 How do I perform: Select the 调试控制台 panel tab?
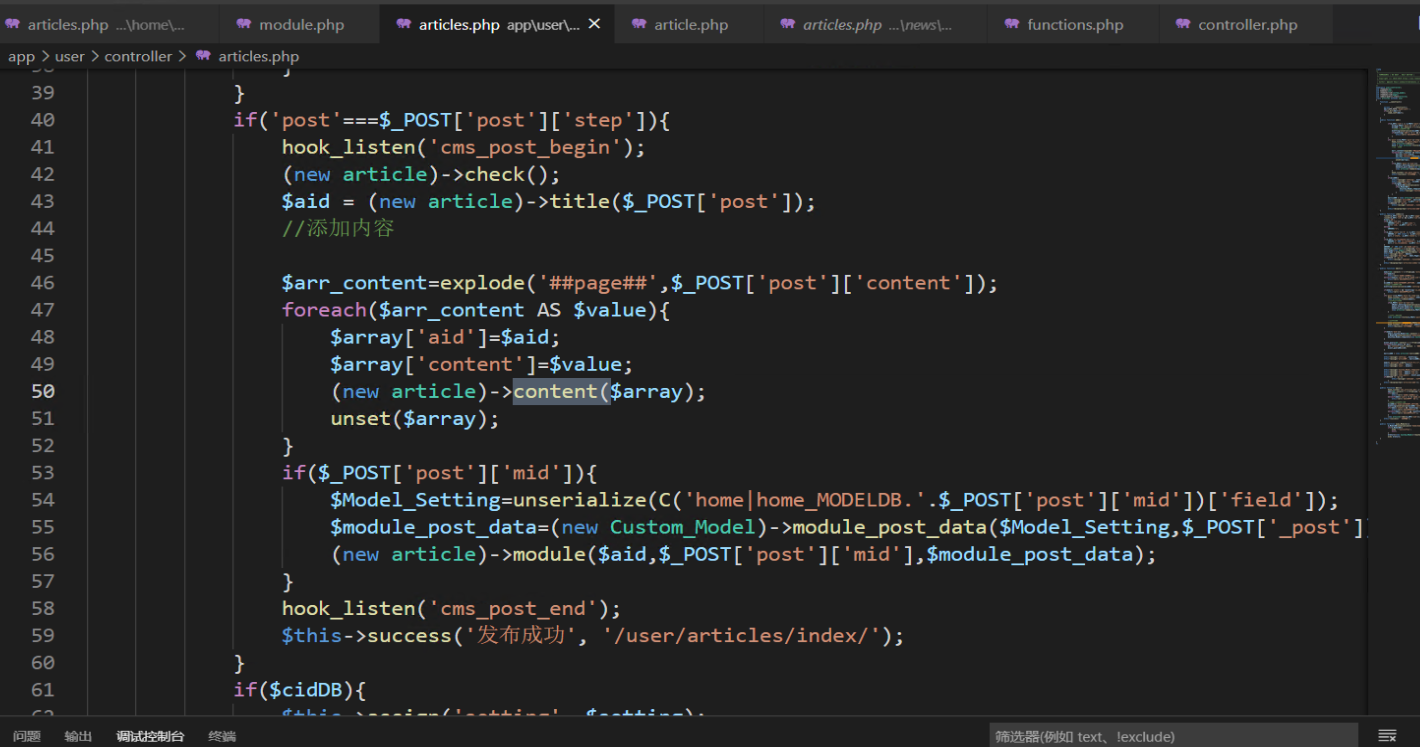pyautogui.click(x=150, y=736)
